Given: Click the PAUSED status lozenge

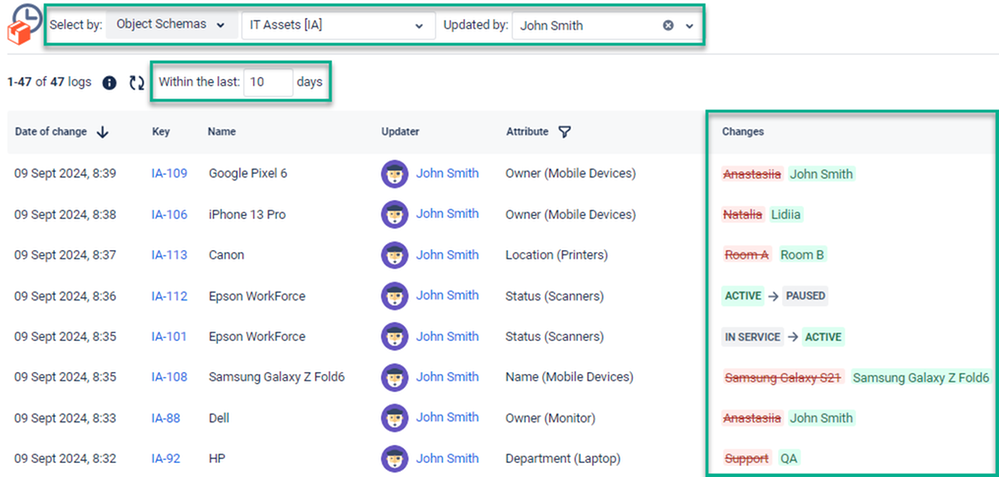Looking at the screenshot, I should [x=805, y=296].
